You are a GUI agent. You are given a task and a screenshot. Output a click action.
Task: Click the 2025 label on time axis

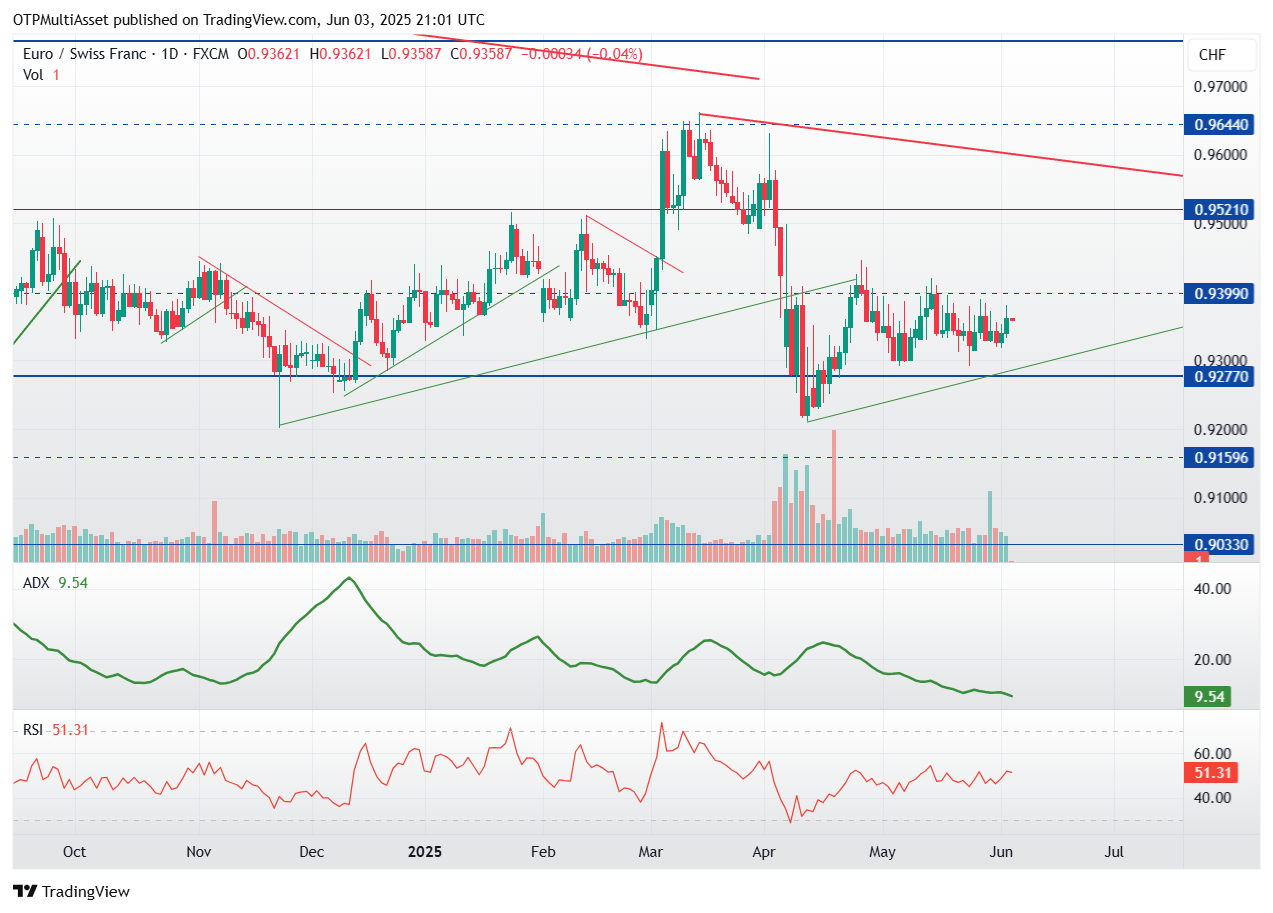click(424, 852)
